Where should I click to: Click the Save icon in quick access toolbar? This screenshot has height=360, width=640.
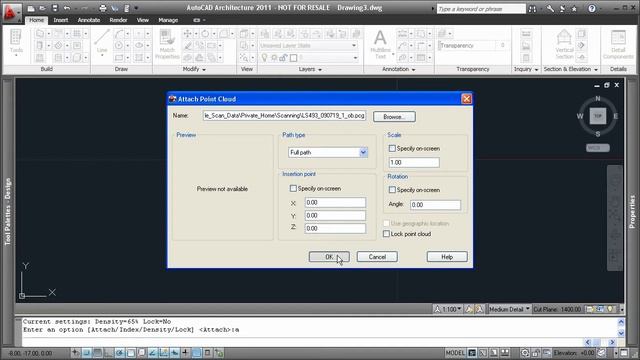click(x=55, y=8)
